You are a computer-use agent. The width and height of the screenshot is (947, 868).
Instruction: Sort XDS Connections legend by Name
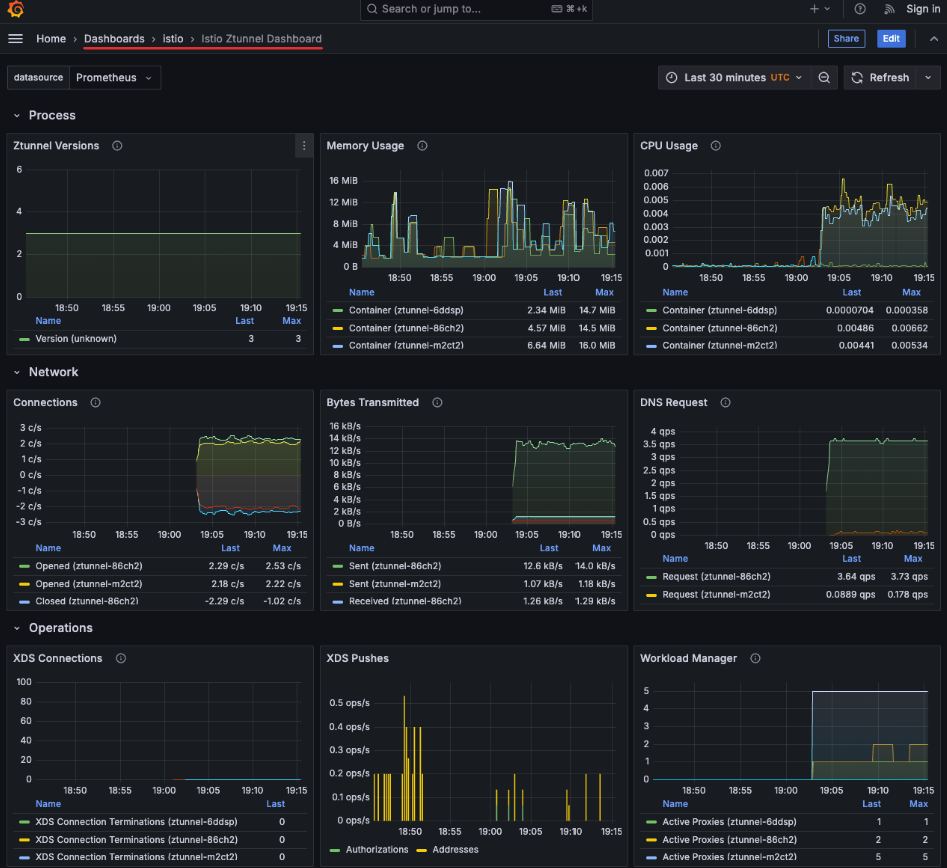[48, 805]
